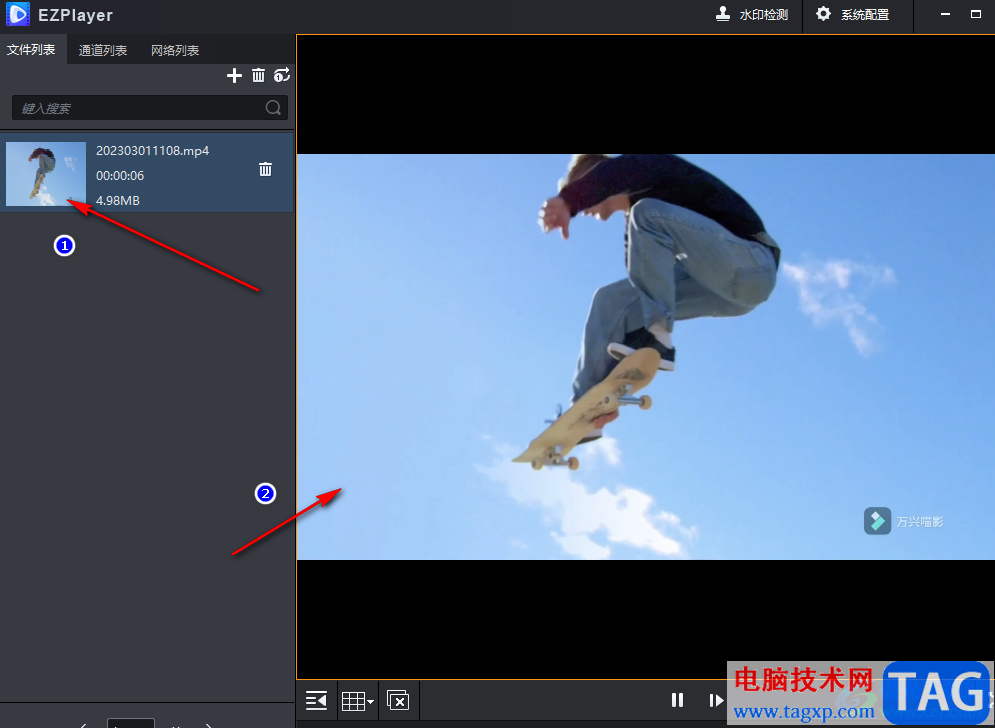Switch to the 网络列表 tab
The height and width of the screenshot is (728, 995).
click(175, 50)
